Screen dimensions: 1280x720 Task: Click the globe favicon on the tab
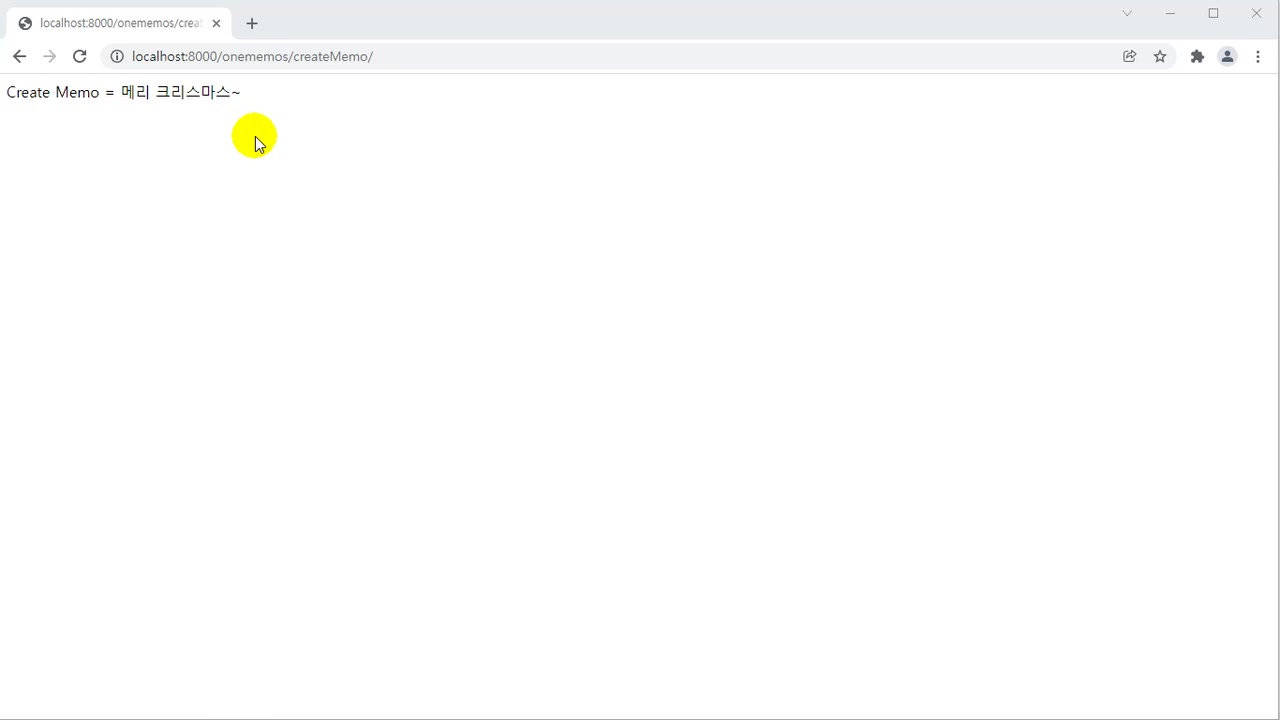25,23
